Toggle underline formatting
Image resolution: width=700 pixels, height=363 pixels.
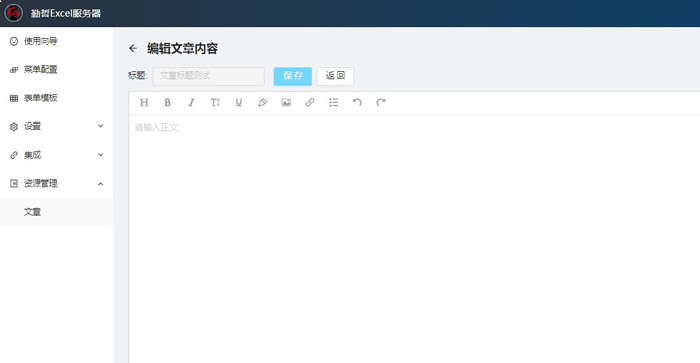tap(239, 103)
